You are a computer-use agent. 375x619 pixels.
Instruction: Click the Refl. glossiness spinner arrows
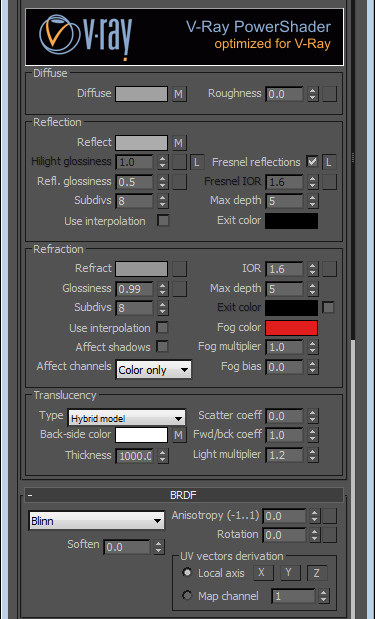(163, 182)
